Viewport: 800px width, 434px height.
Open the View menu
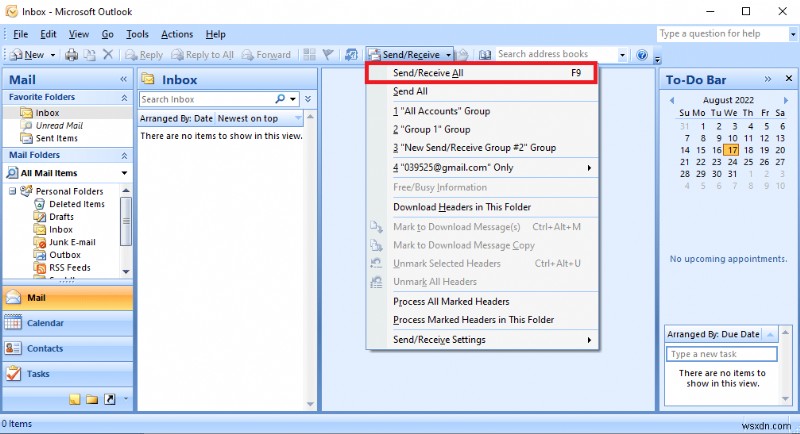point(79,34)
